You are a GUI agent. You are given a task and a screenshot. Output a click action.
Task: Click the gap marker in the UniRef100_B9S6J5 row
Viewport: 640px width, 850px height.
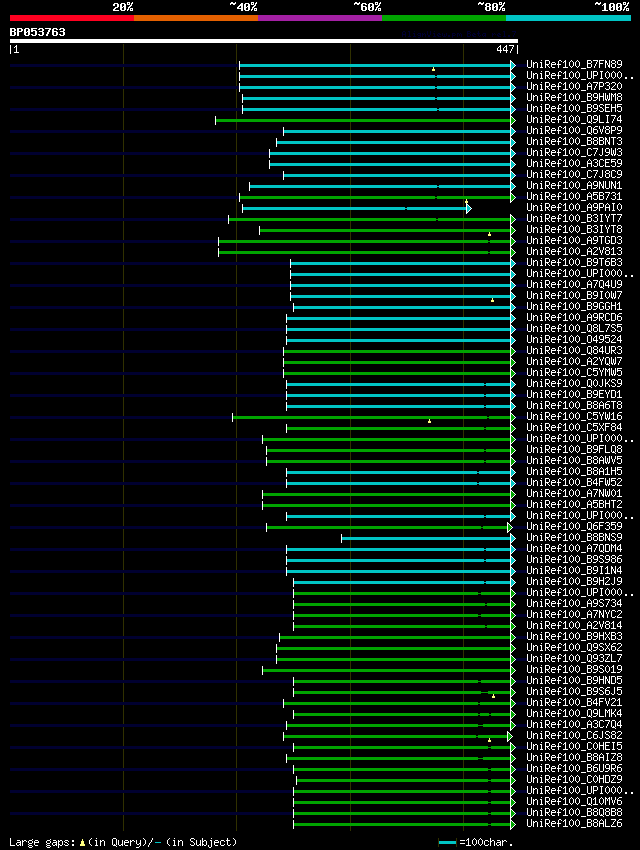point(493,696)
